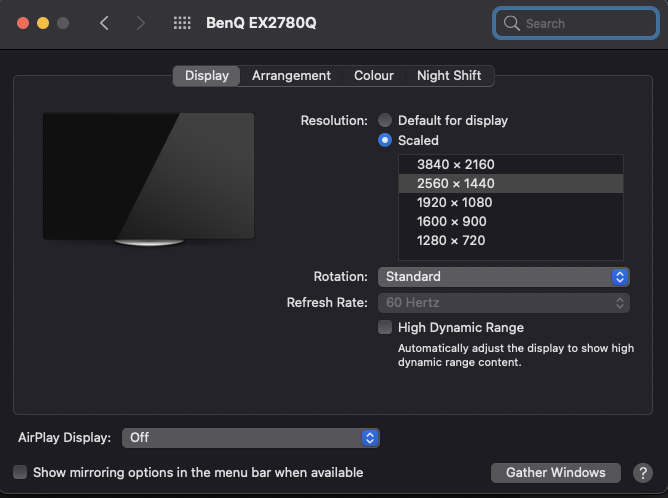
Task: Go back using the left chevron
Action: tap(104, 23)
